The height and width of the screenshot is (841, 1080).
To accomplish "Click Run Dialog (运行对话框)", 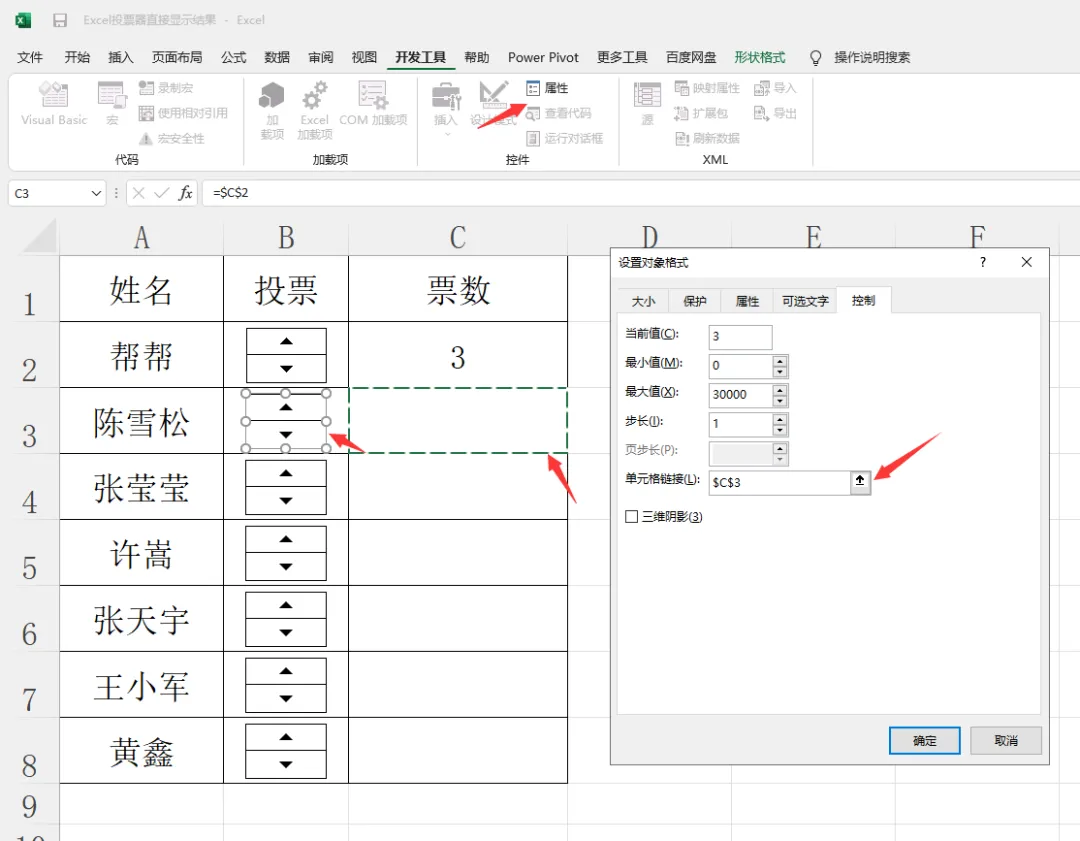I will click(565, 138).
